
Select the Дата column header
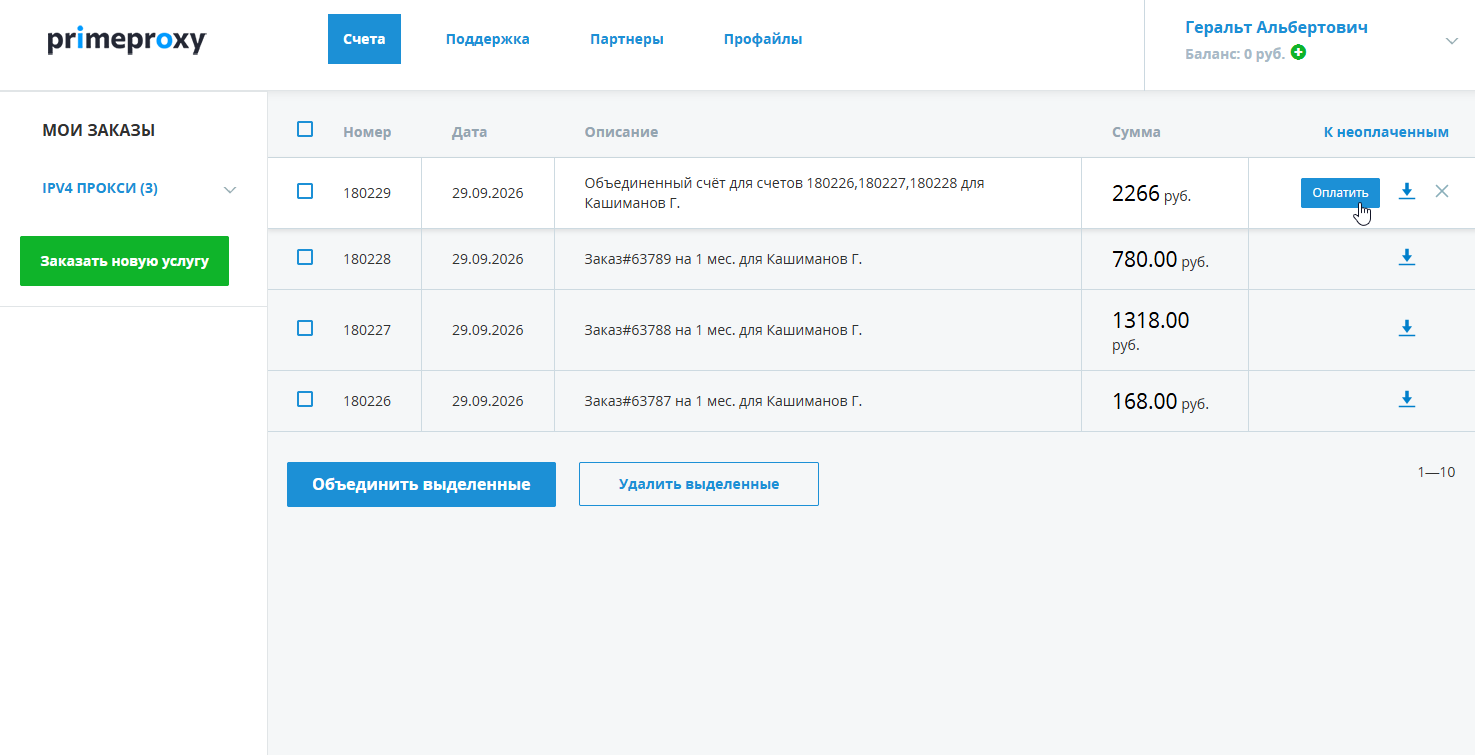469,132
